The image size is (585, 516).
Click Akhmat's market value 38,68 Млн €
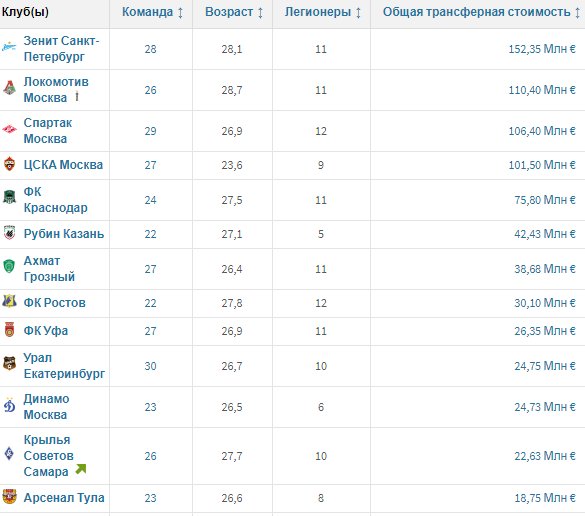point(545,269)
